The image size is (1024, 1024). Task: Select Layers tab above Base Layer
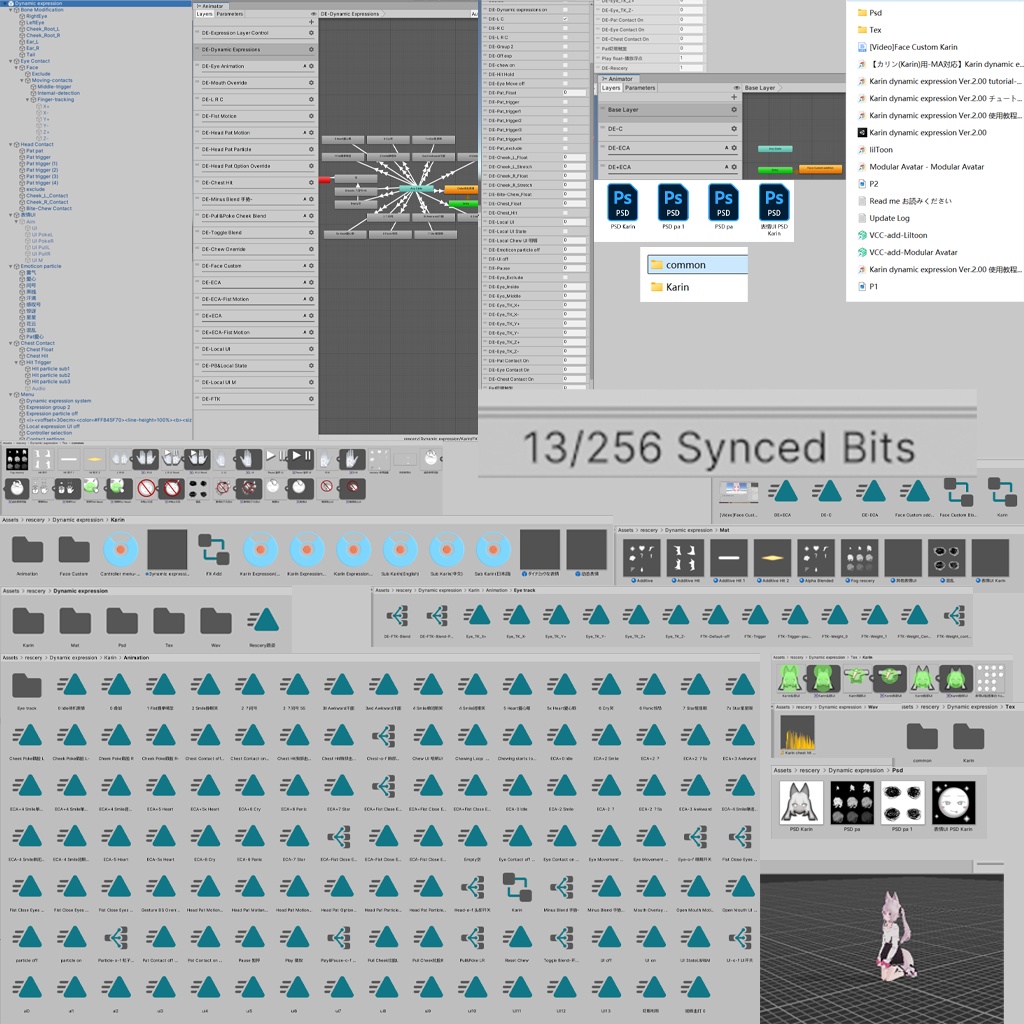[x=611, y=88]
